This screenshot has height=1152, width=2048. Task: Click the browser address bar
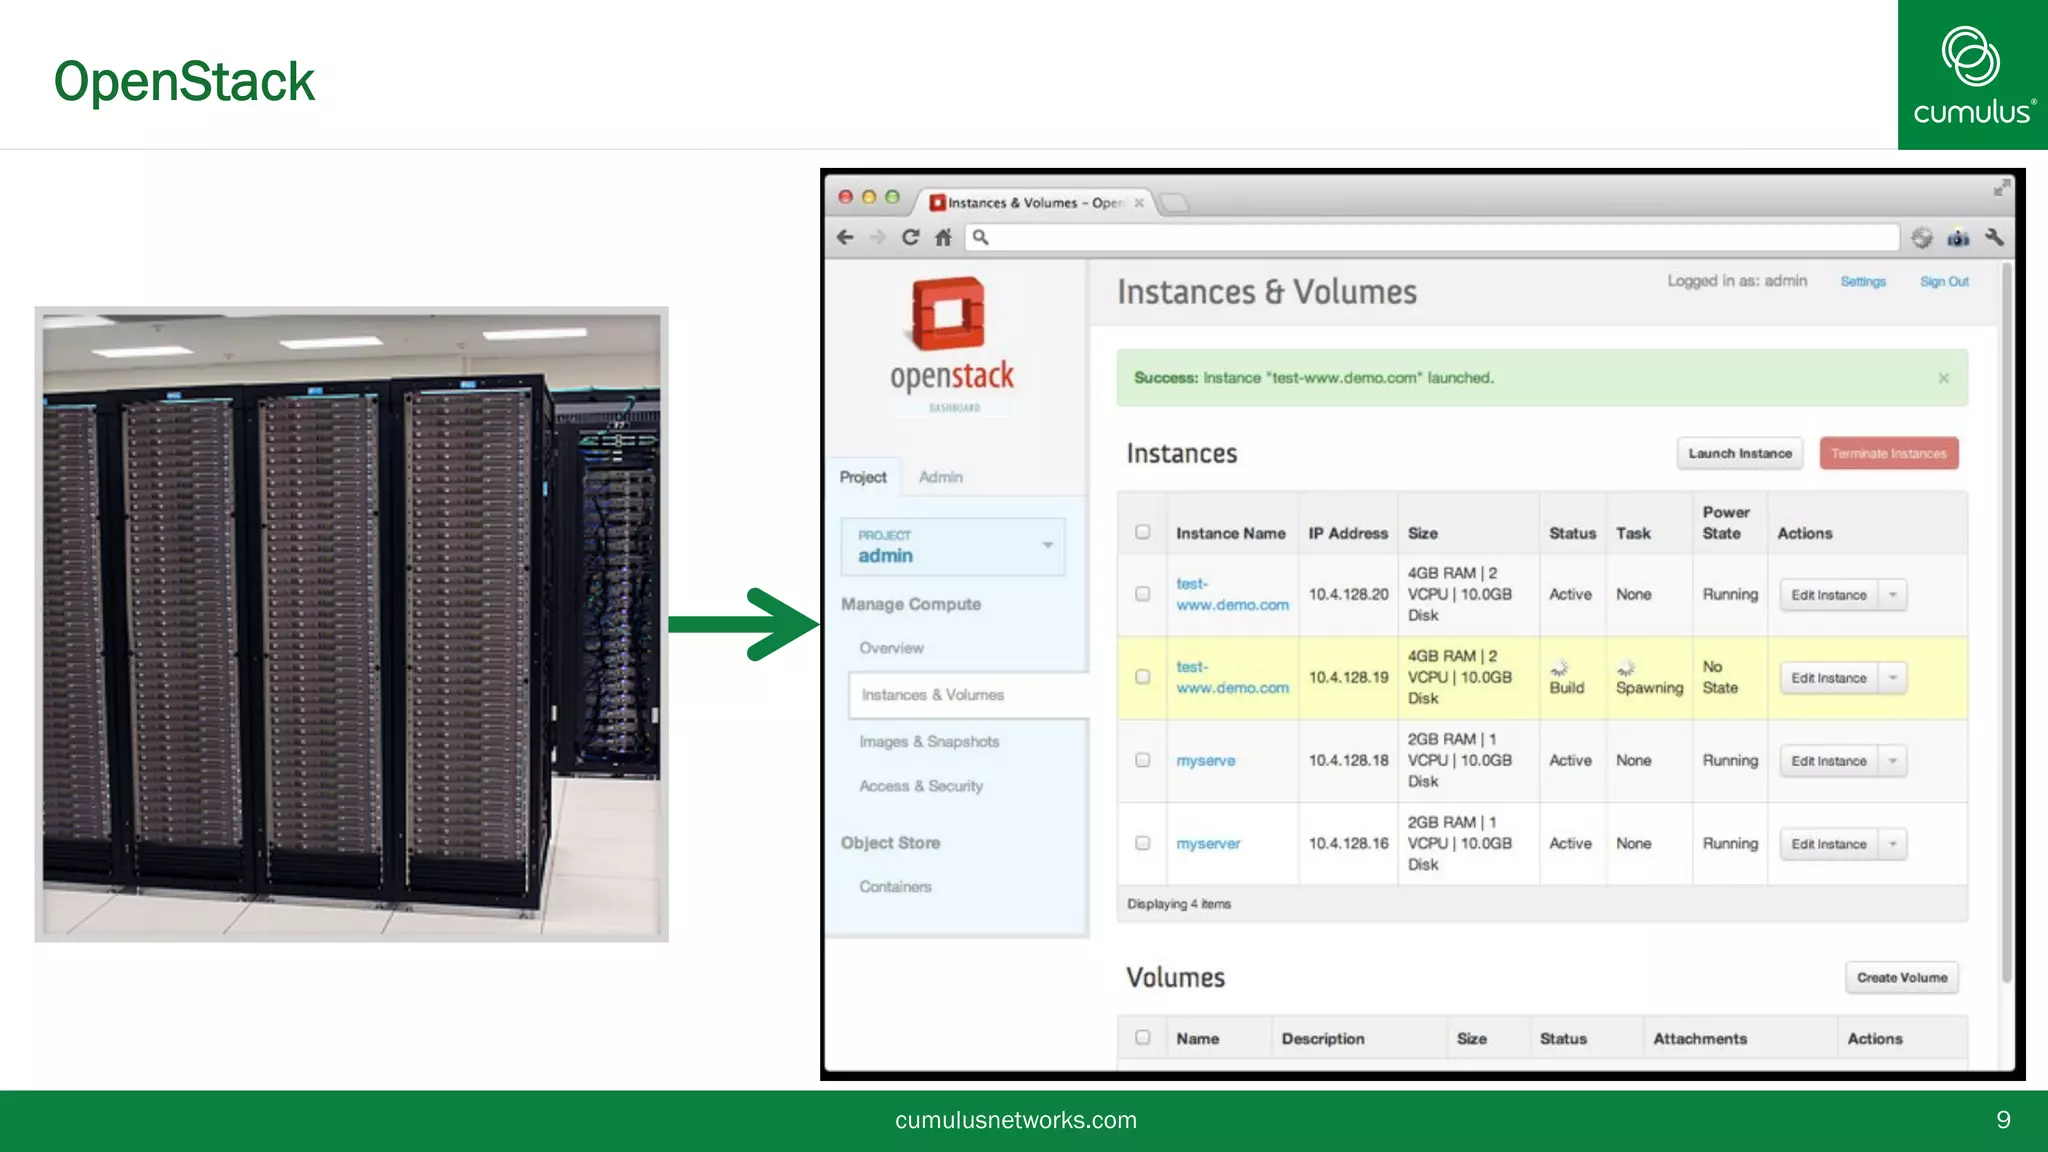(1430, 237)
